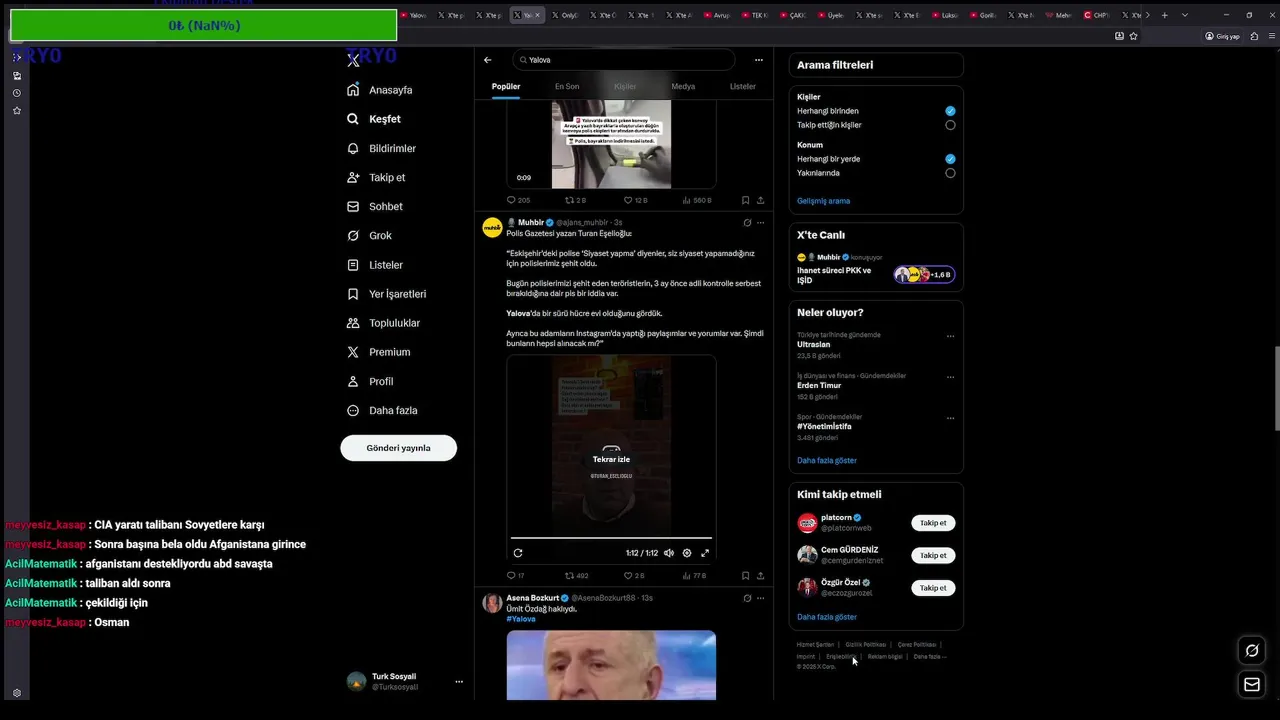Viewport: 1280px width, 720px height.
Task: Bookmark the Muhbir post
Action: [745, 576]
